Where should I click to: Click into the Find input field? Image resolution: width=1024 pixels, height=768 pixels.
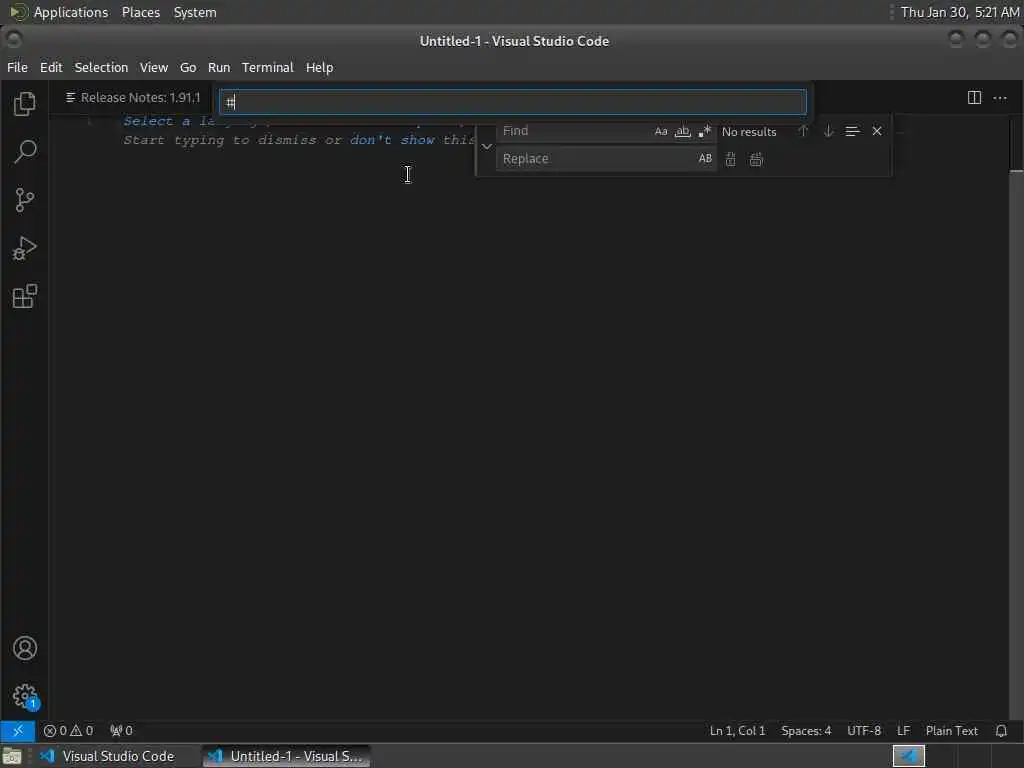(x=575, y=131)
